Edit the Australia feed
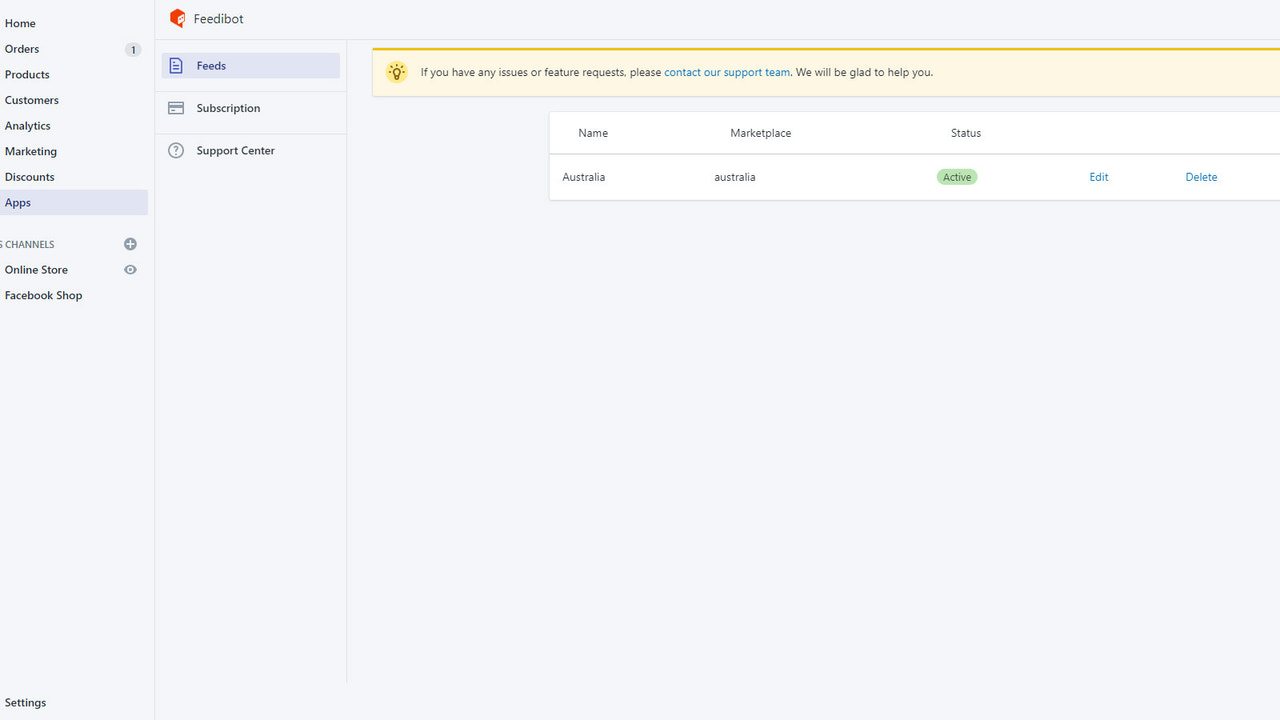Screen dimensions: 1280x720 pos(1098,176)
